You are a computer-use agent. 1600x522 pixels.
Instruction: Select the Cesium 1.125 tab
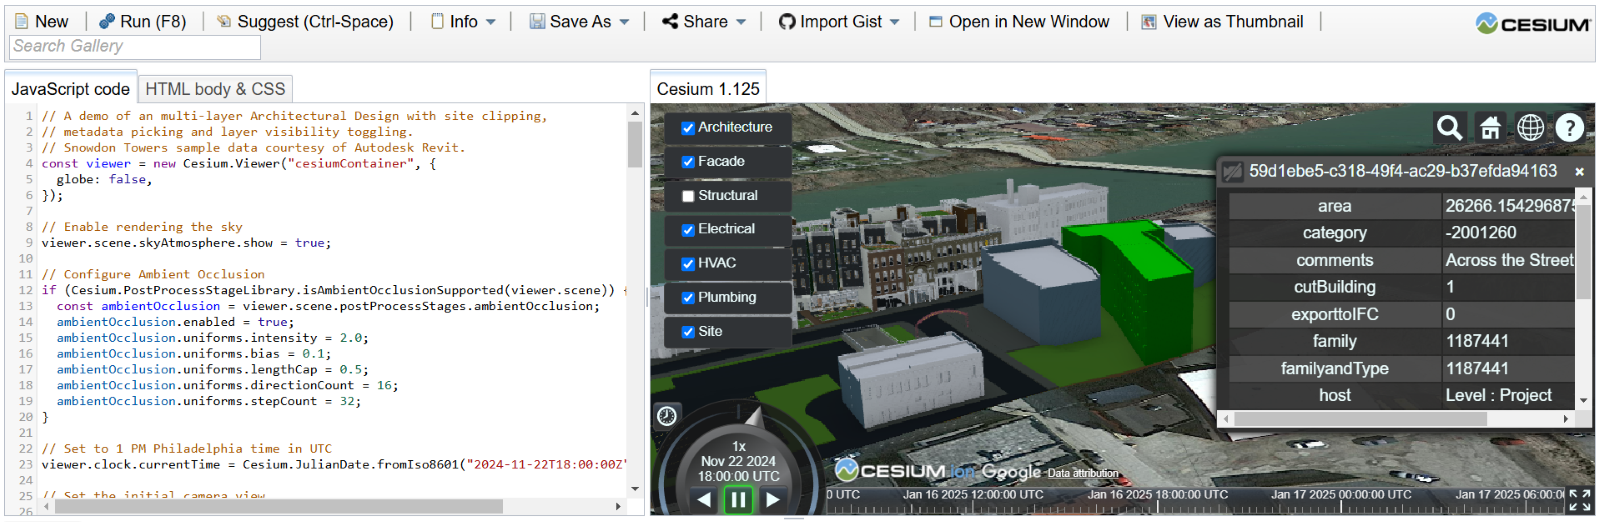pyautogui.click(x=708, y=89)
